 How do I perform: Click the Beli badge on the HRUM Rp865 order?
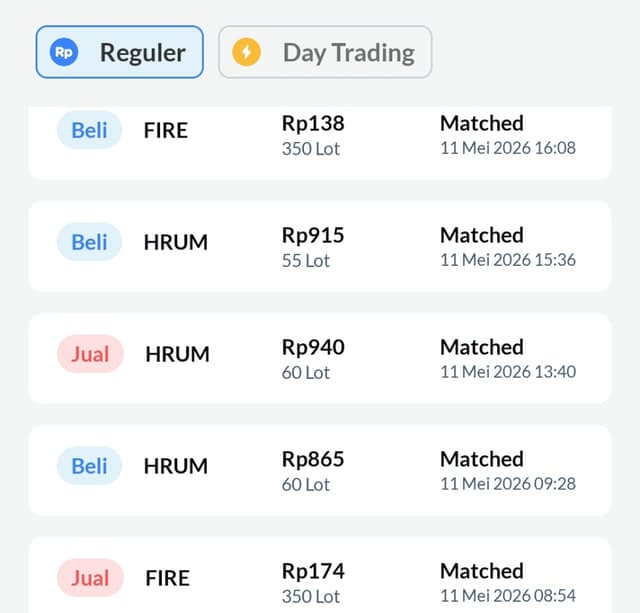(89, 466)
